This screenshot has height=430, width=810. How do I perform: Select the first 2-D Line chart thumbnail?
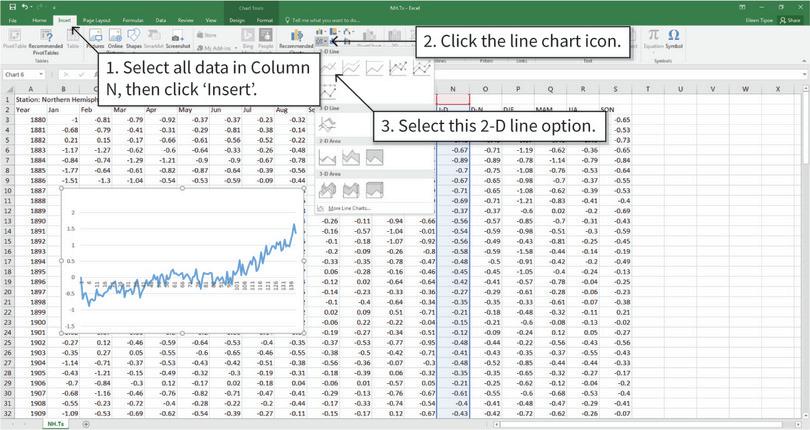point(330,68)
